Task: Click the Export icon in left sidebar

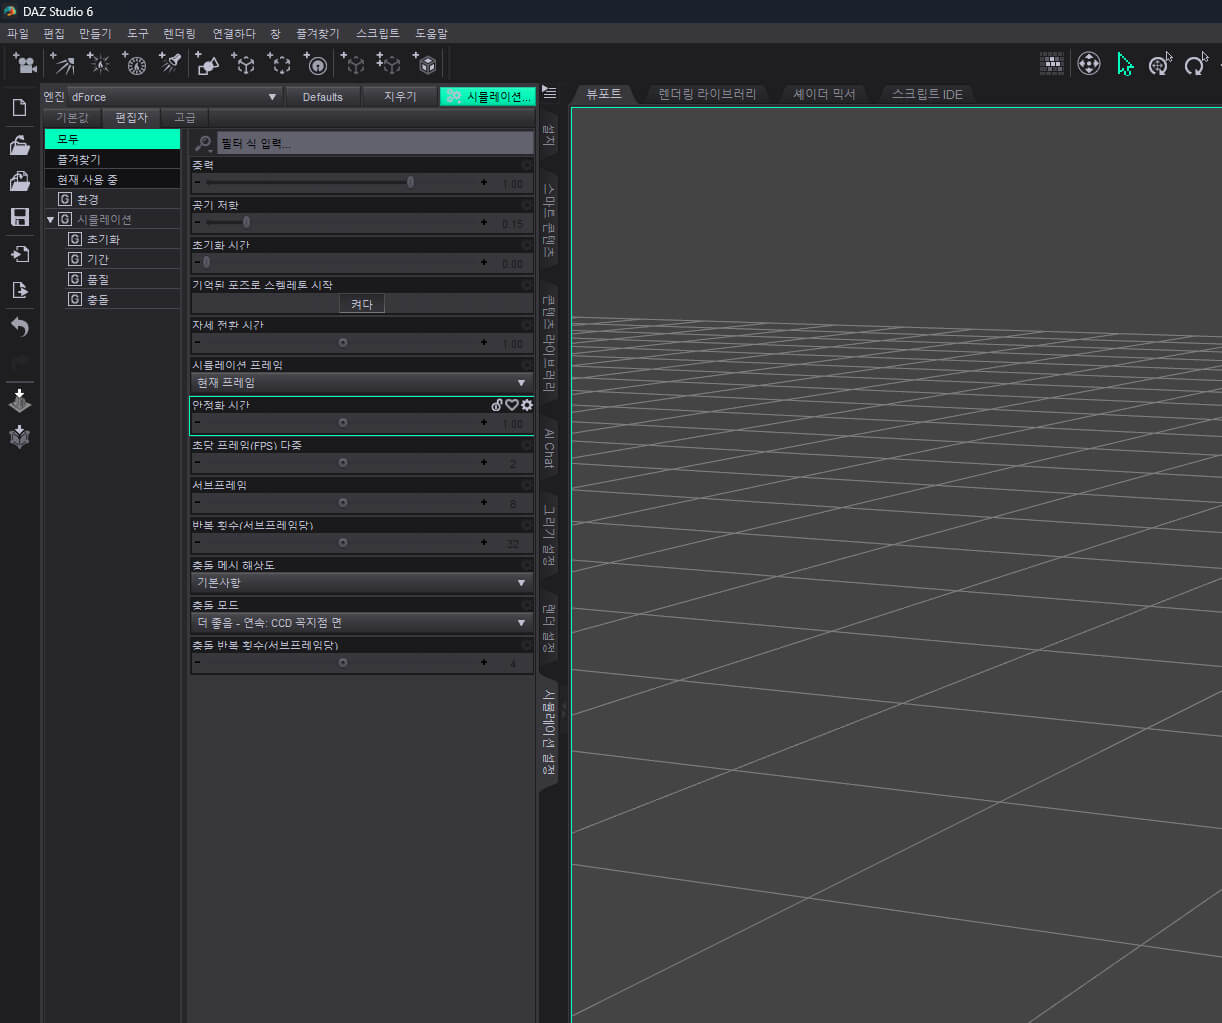Action: (19, 290)
